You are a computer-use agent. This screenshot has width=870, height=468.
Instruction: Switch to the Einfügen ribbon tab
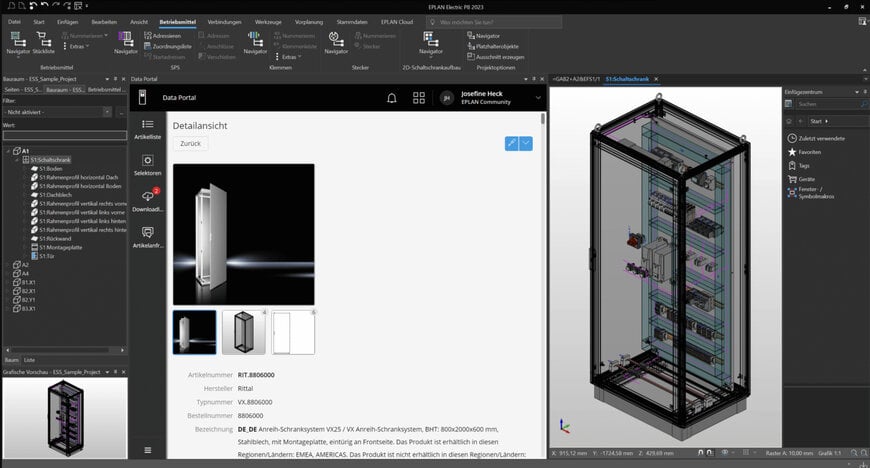click(x=68, y=22)
